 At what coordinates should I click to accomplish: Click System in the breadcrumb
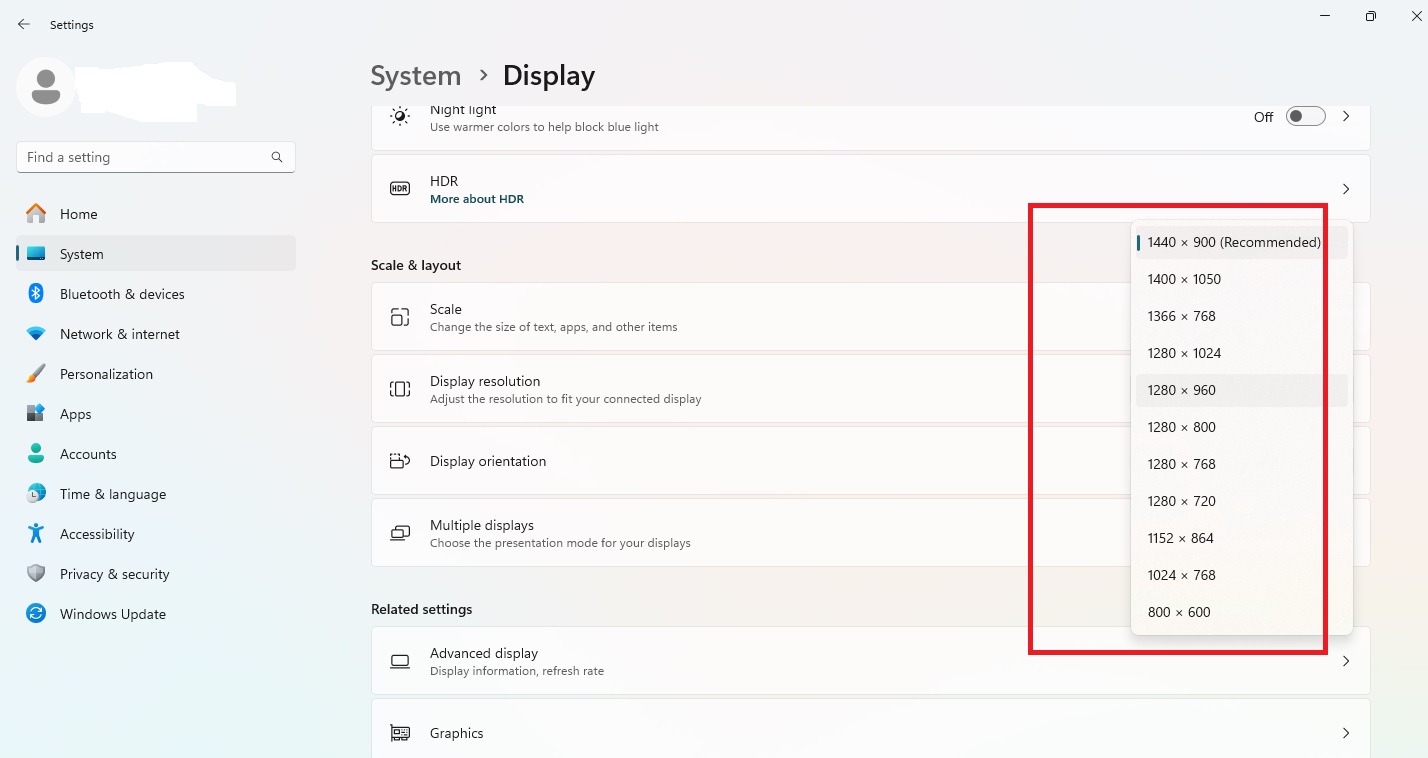pyautogui.click(x=416, y=76)
